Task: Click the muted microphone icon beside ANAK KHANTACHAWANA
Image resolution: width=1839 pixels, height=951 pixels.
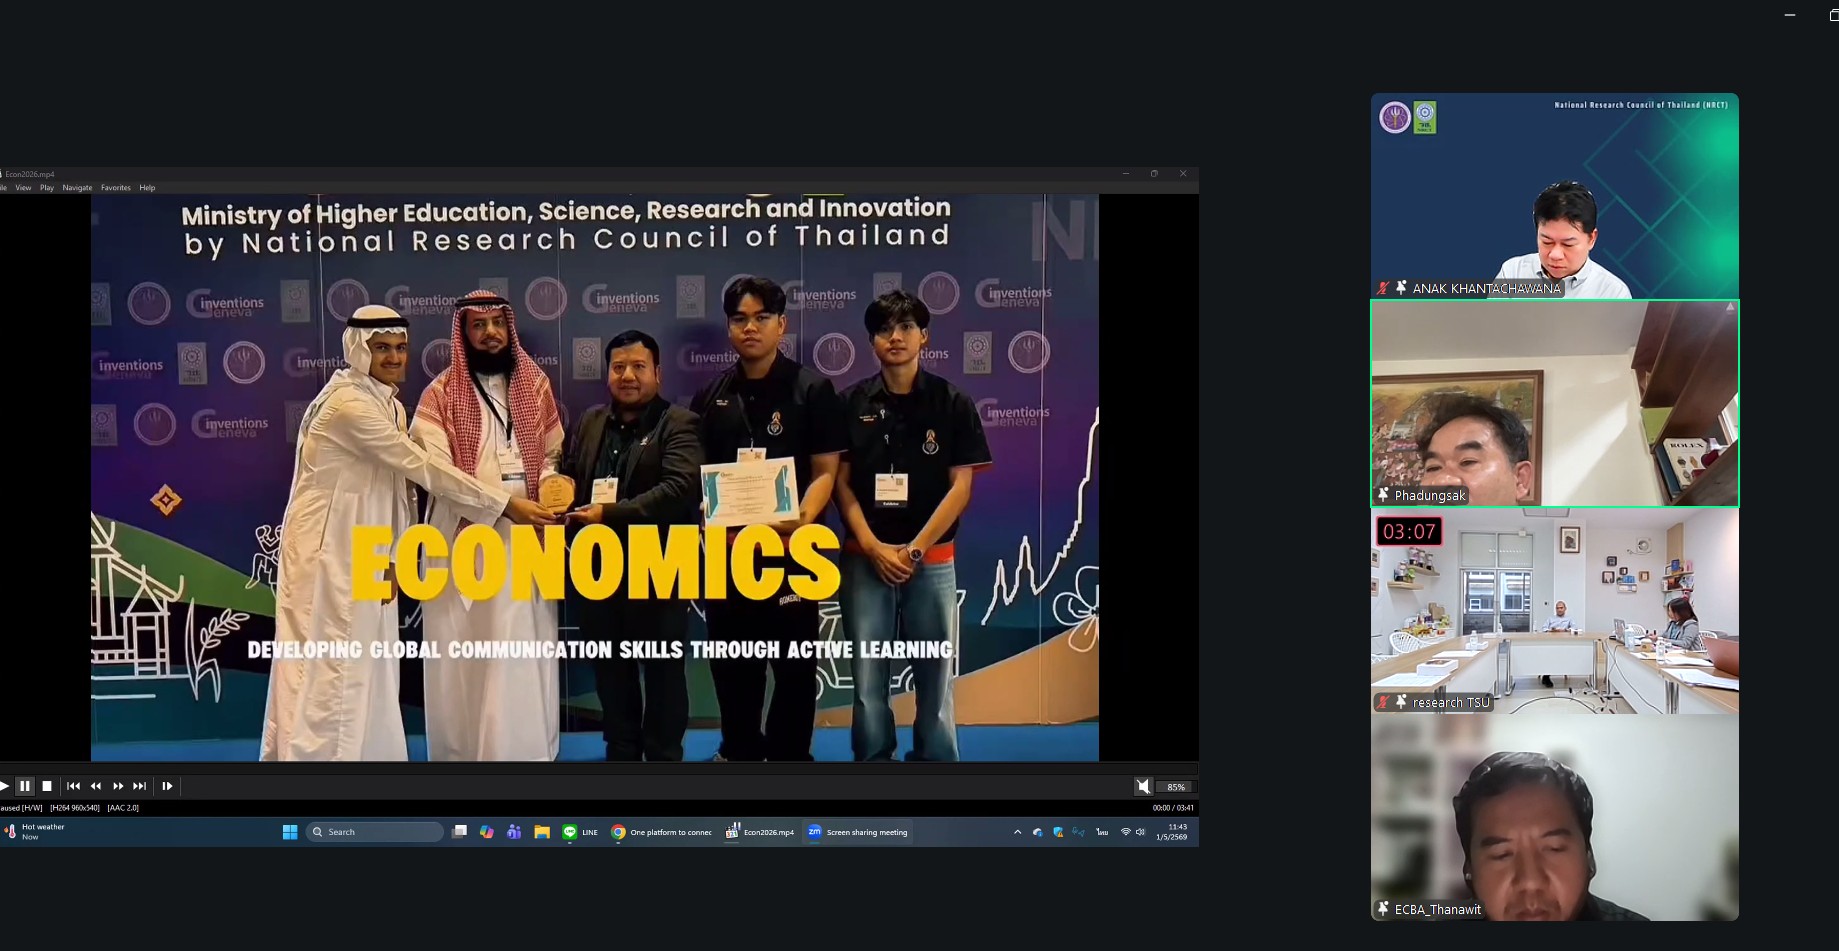Action: (x=1384, y=288)
